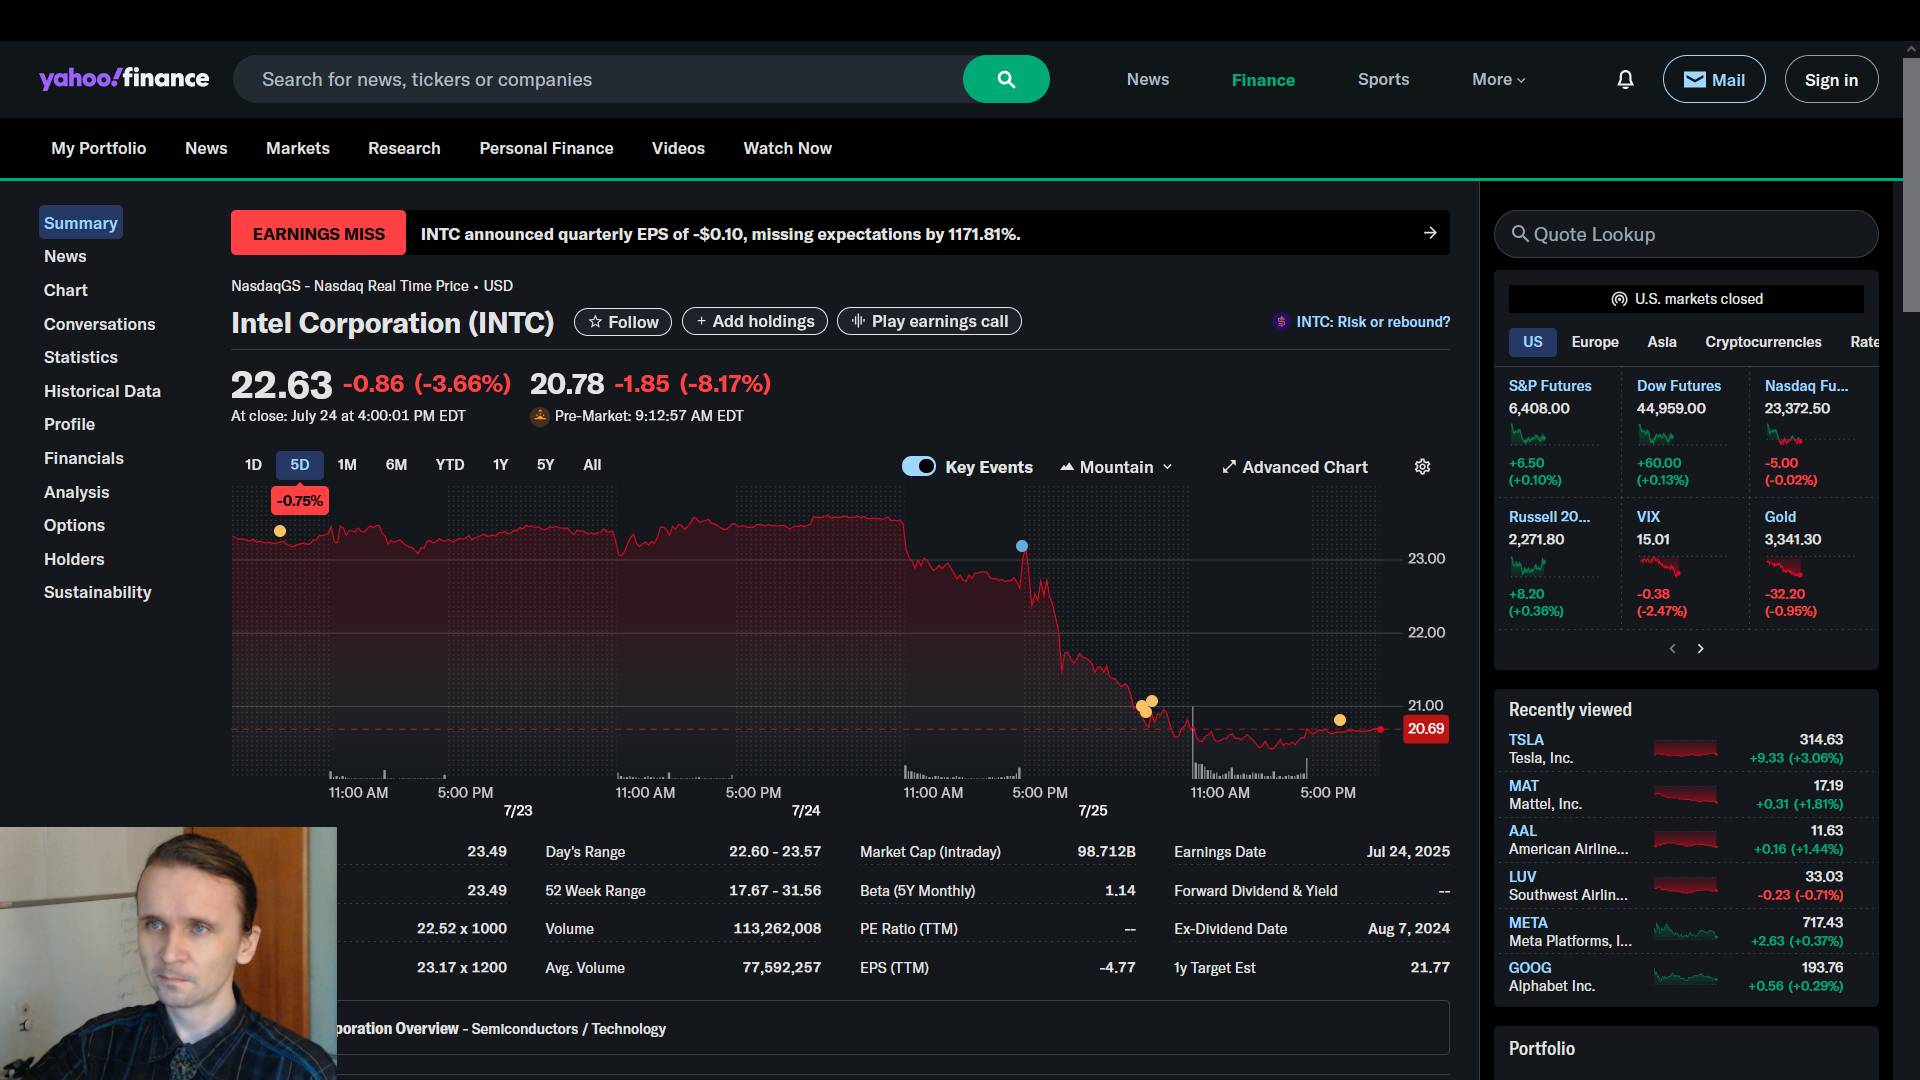
Task: Click the Follow star button
Action: [622, 322]
